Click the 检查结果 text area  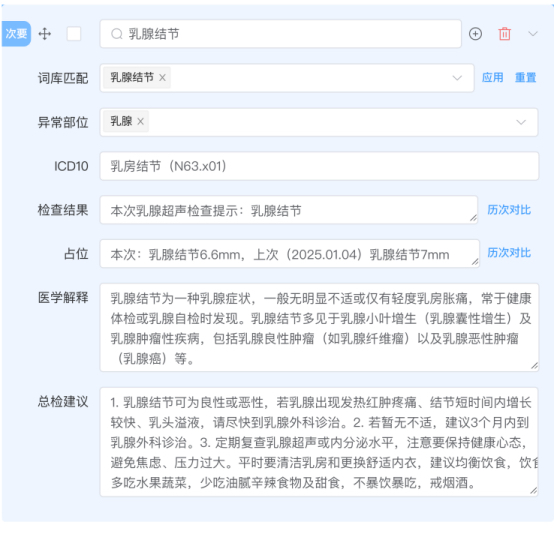(289, 210)
